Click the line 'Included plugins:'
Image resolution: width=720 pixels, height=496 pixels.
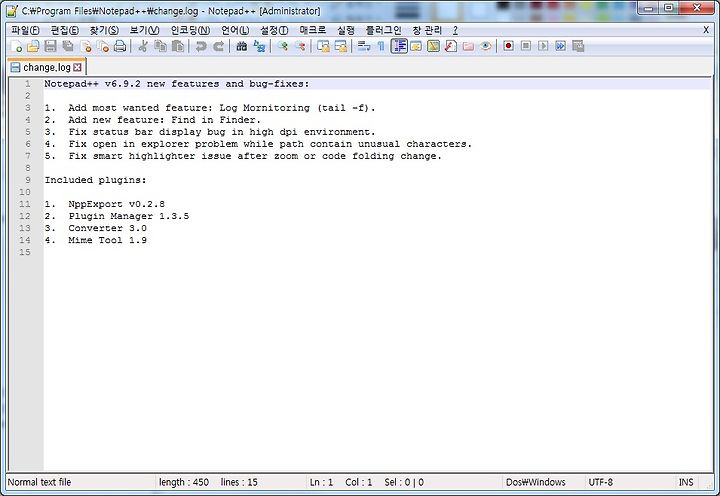coord(96,180)
